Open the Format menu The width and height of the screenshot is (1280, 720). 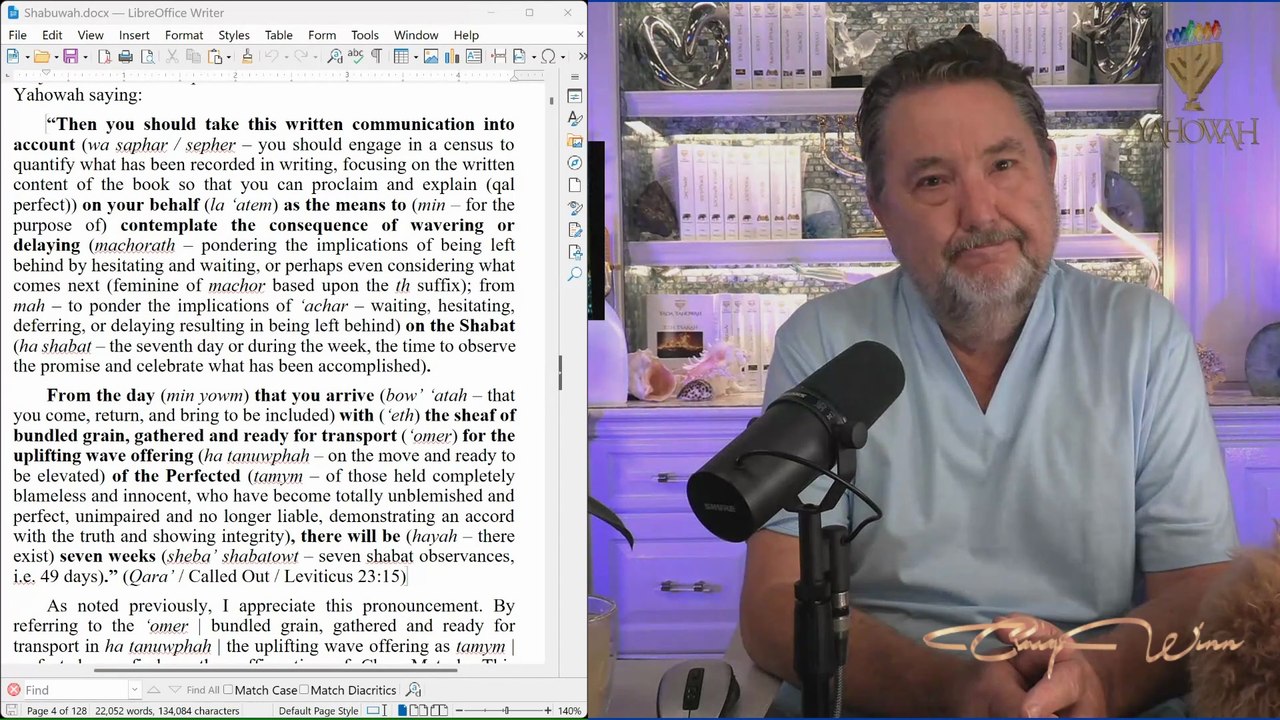183,35
